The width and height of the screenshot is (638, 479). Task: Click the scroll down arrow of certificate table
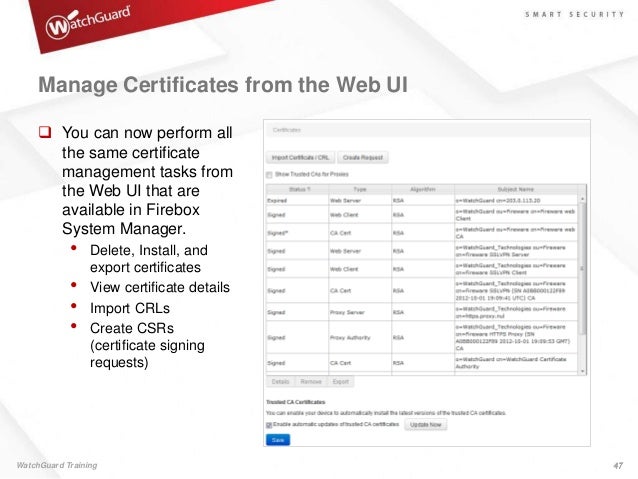pos(582,371)
